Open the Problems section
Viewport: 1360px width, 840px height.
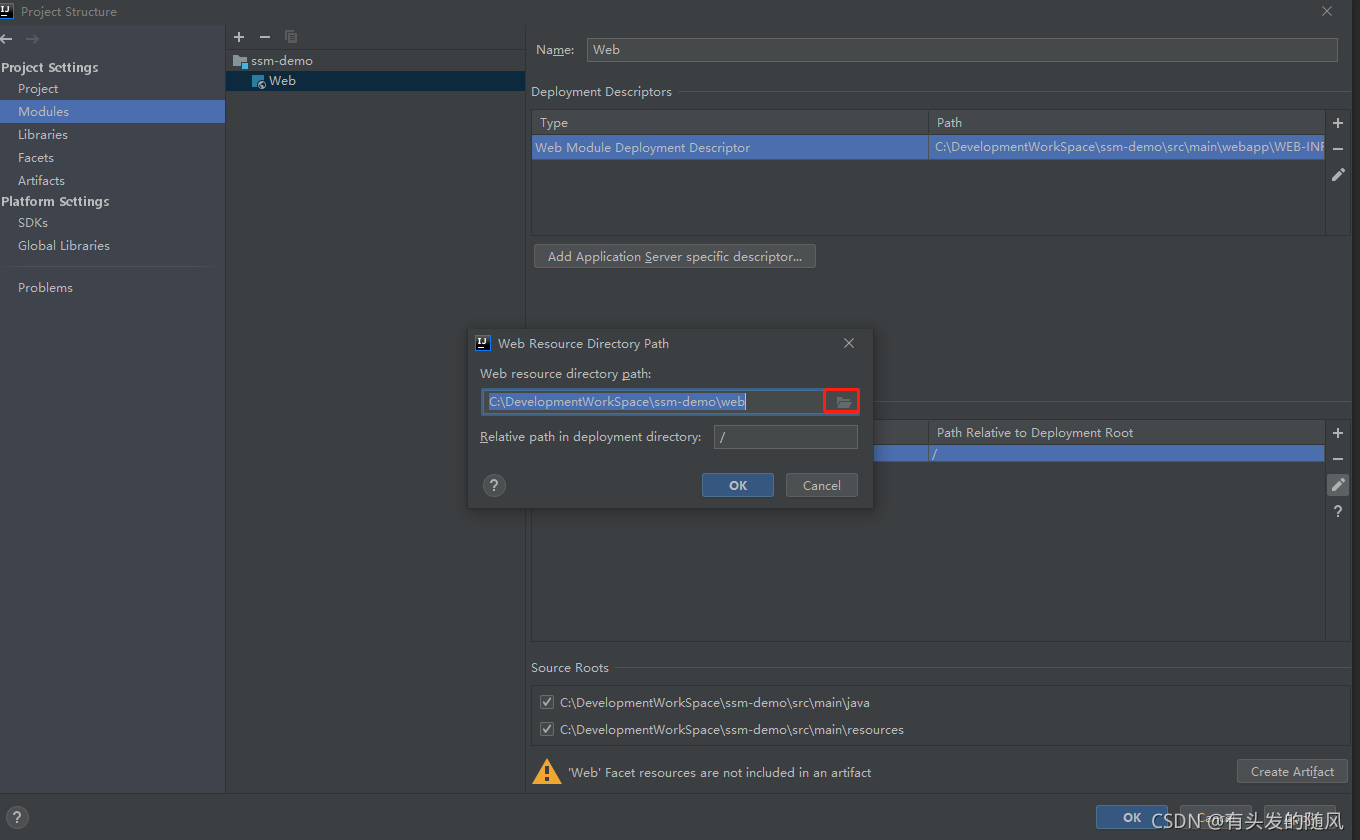(x=45, y=288)
